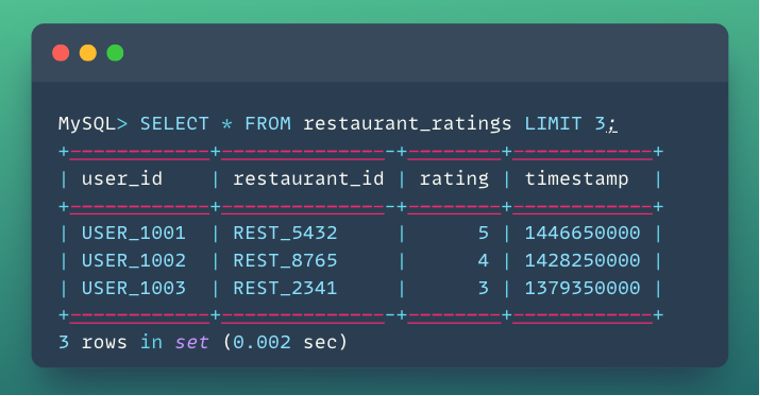Click the MySQL> prompt text
The height and width of the screenshot is (396, 760).
(93, 124)
